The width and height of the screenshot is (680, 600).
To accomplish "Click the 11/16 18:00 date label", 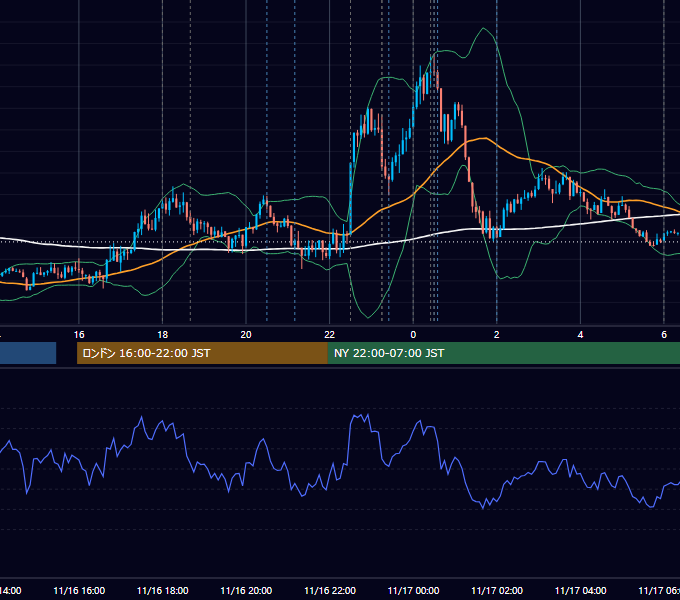I will coord(163,591).
